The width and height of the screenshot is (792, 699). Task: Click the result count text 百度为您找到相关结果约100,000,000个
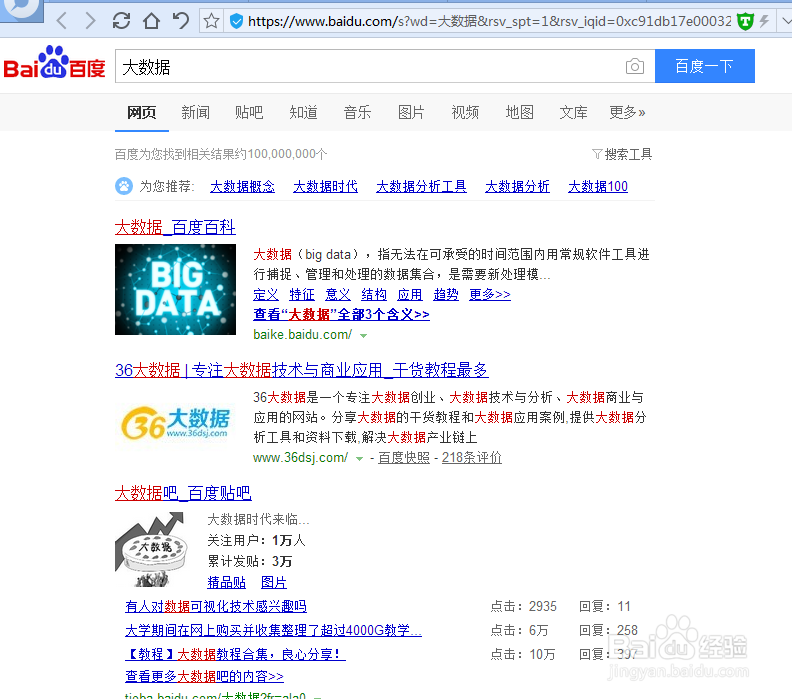(221, 154)
